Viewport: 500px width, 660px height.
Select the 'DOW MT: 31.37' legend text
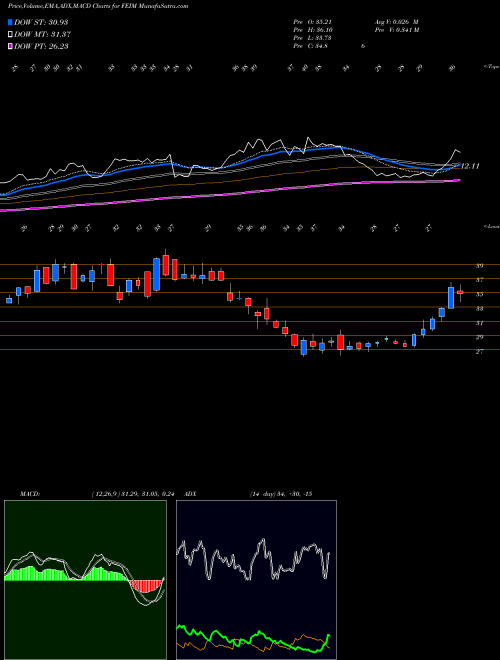43,35
